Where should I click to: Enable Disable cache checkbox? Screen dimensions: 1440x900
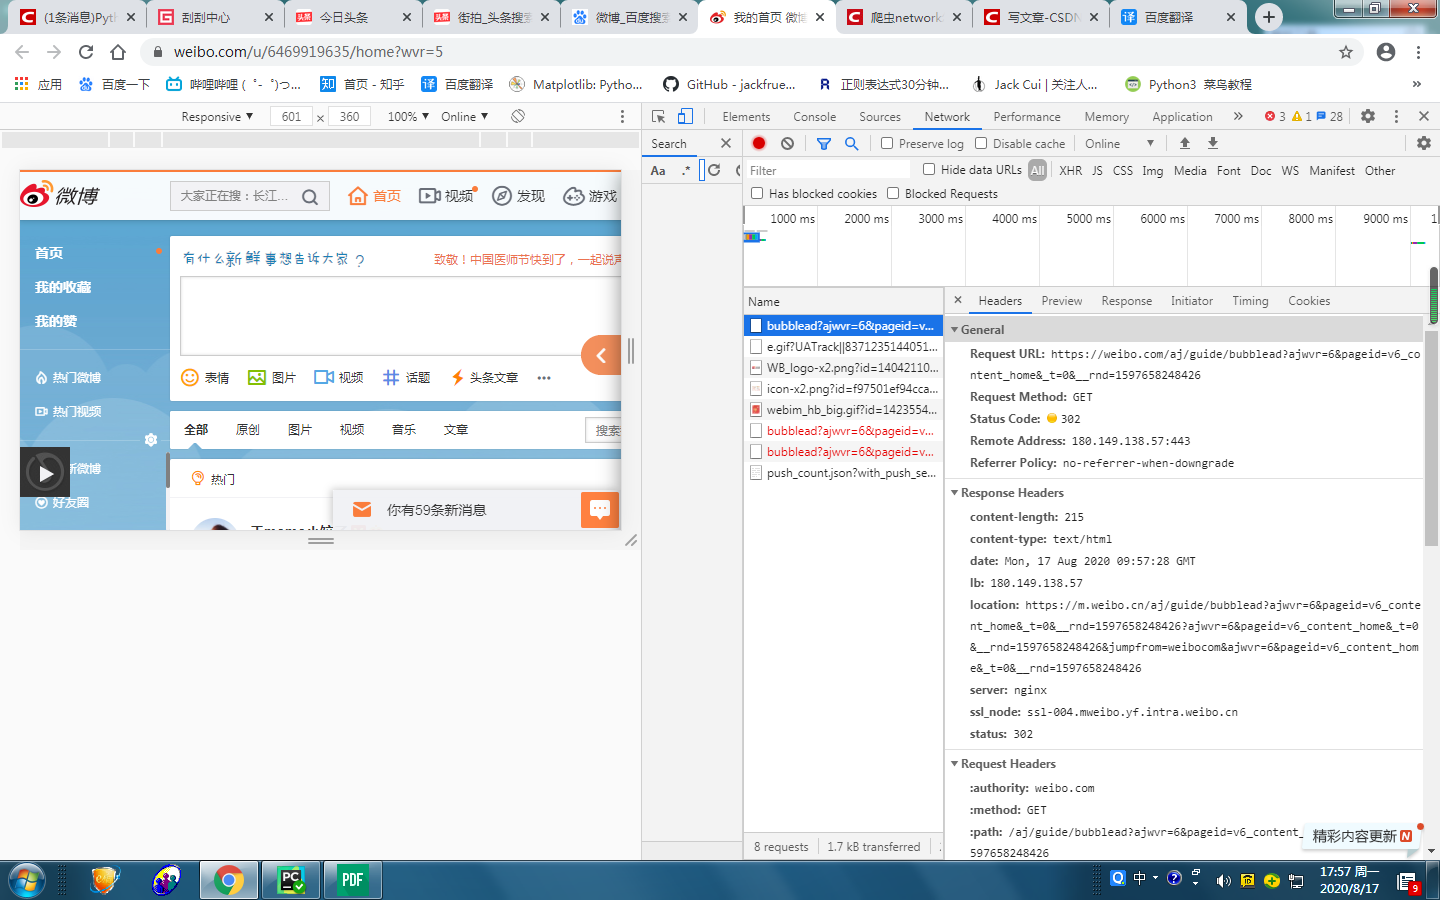point(981,143)
